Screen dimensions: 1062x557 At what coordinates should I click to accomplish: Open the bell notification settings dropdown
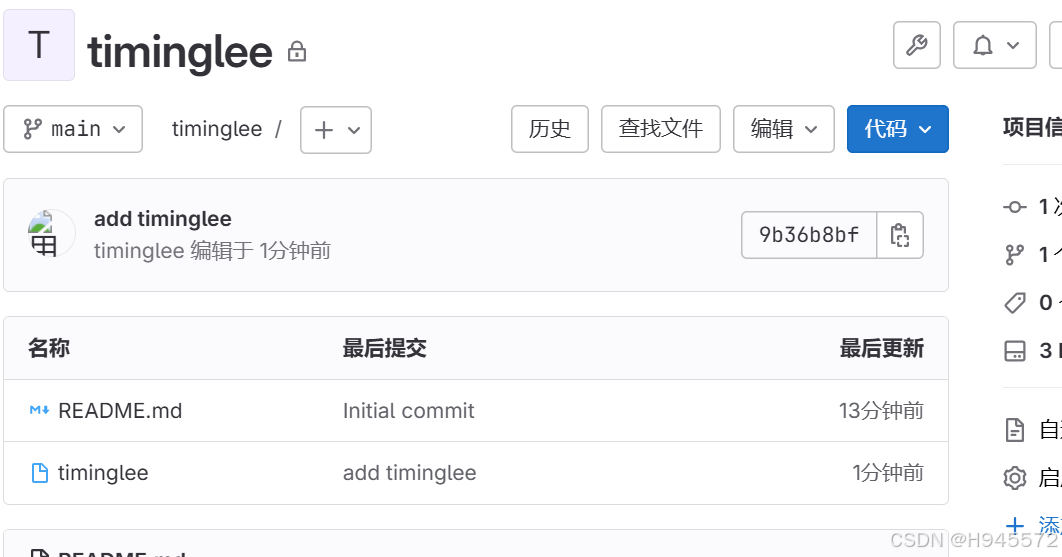(994, 45)
